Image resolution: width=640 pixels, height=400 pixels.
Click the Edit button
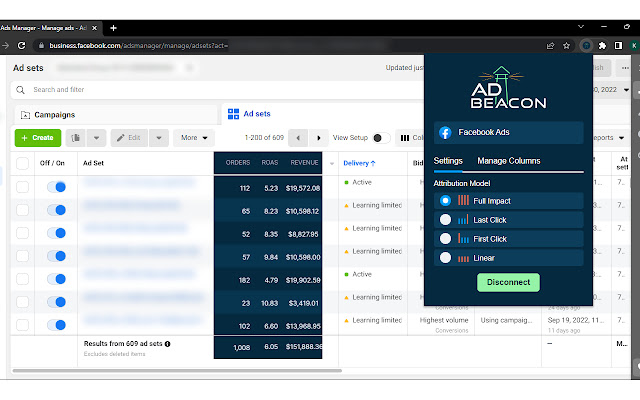point(129,138)
